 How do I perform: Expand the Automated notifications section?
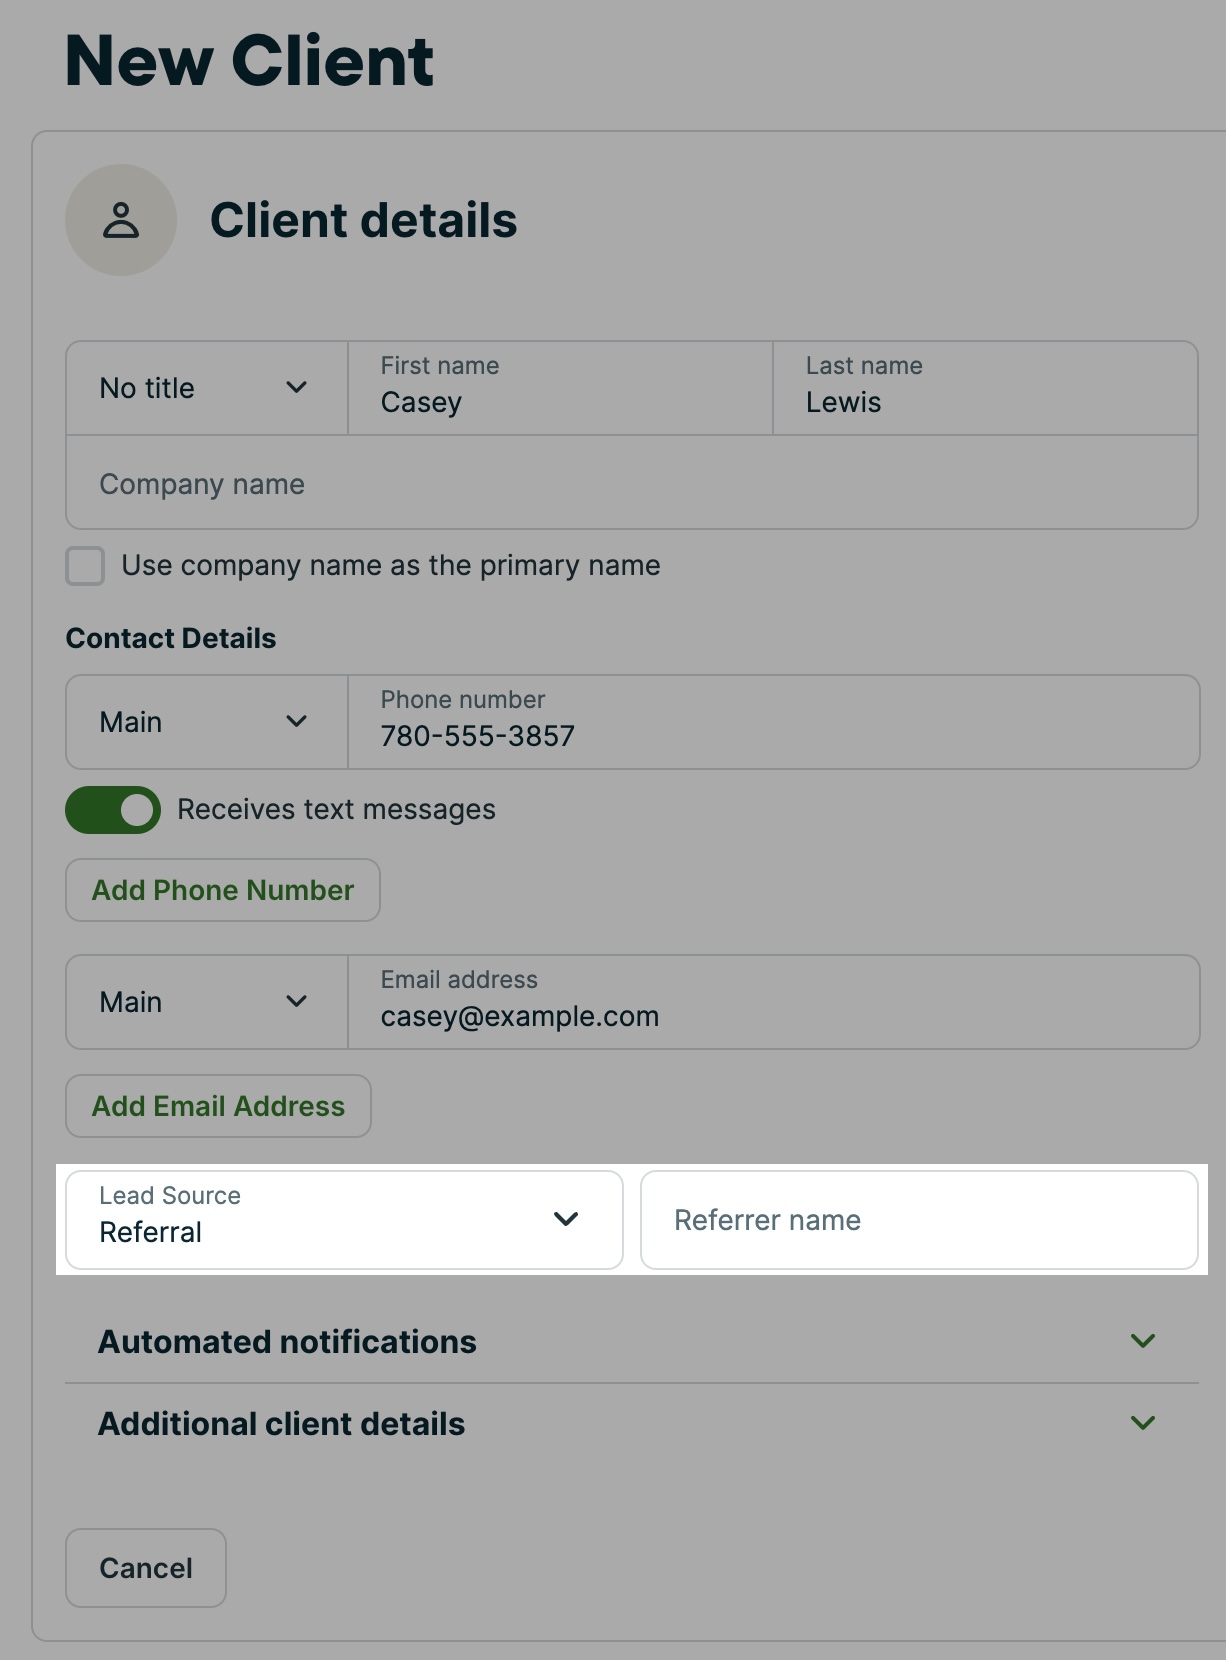point(288,1342)
